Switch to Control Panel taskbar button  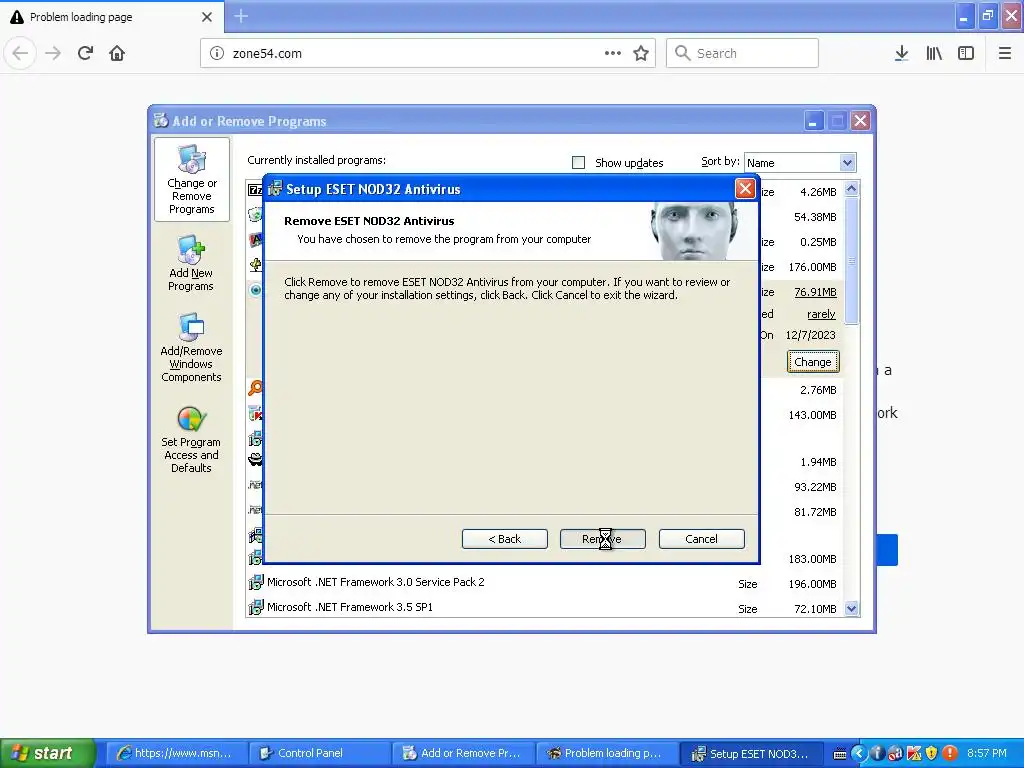(321, 754)
